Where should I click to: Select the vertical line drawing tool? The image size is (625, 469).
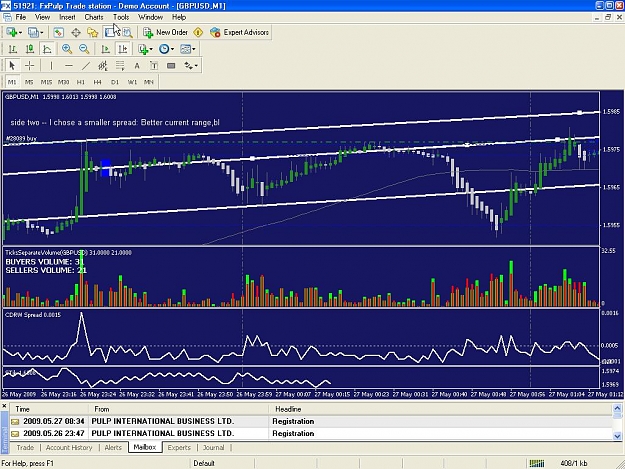click(51, 66)
